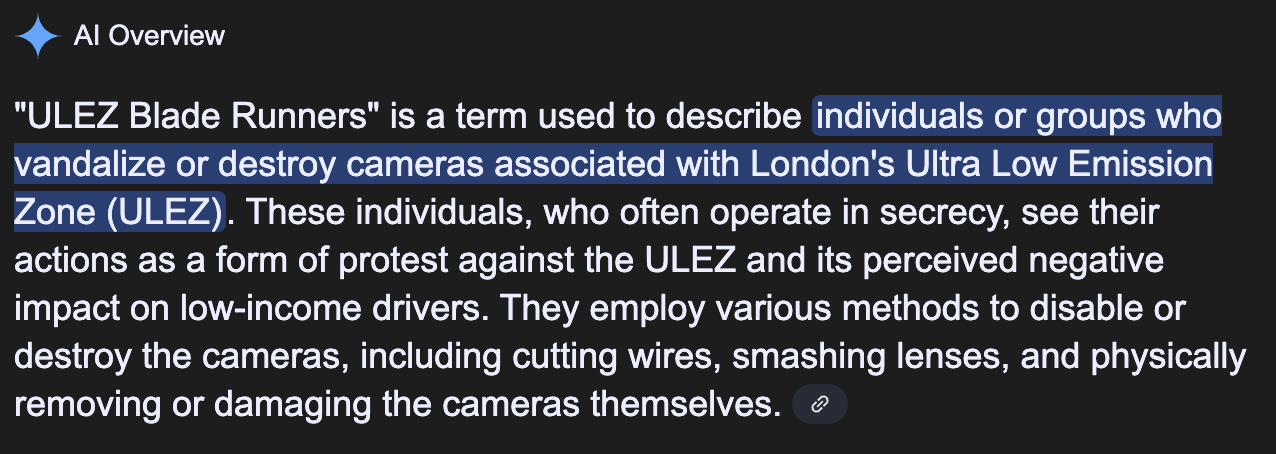Click the highlighted text 'Zone (ULEZ)'
The height and width of the screenshot is (454, 1276).
[119, 212]
